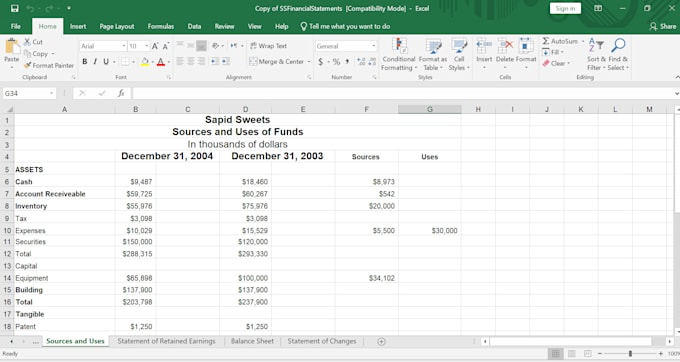The width and height of the screenshot is (680, 362).
Task: Decrease font size with the small A
Action: pos(165,46)
